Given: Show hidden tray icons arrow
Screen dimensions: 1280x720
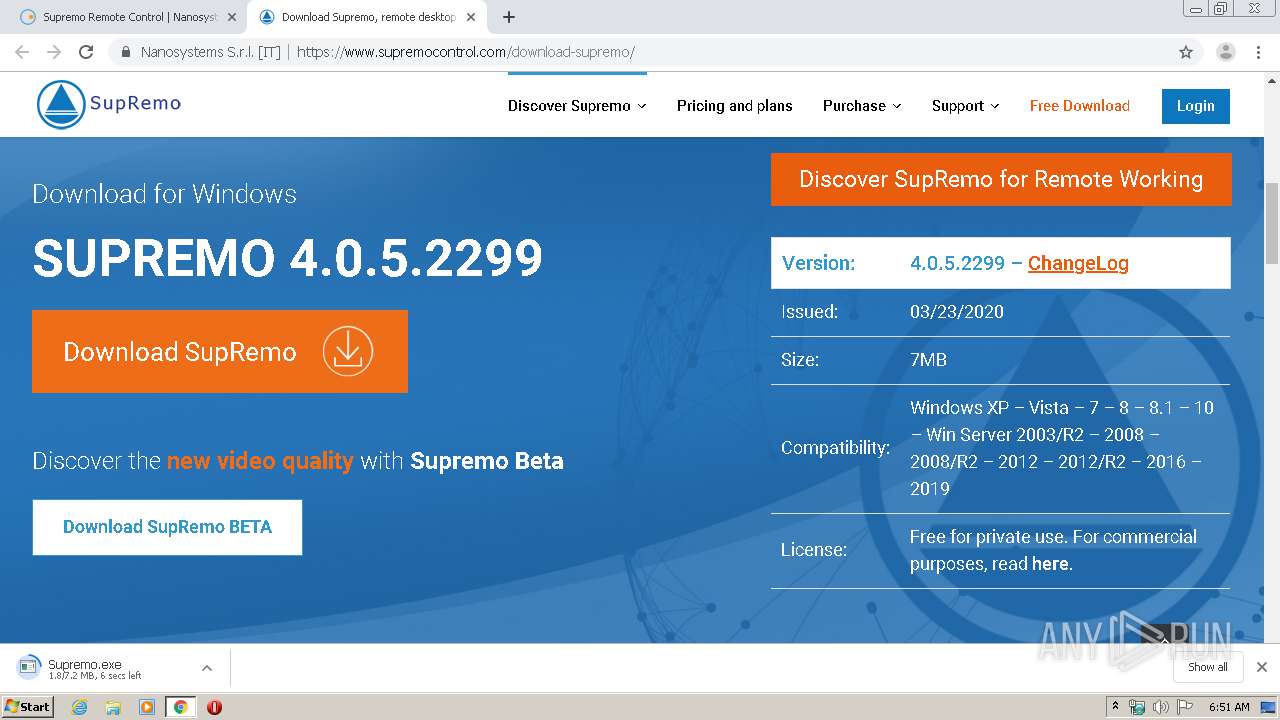Looking at the screenshot, I should 1115,707.
